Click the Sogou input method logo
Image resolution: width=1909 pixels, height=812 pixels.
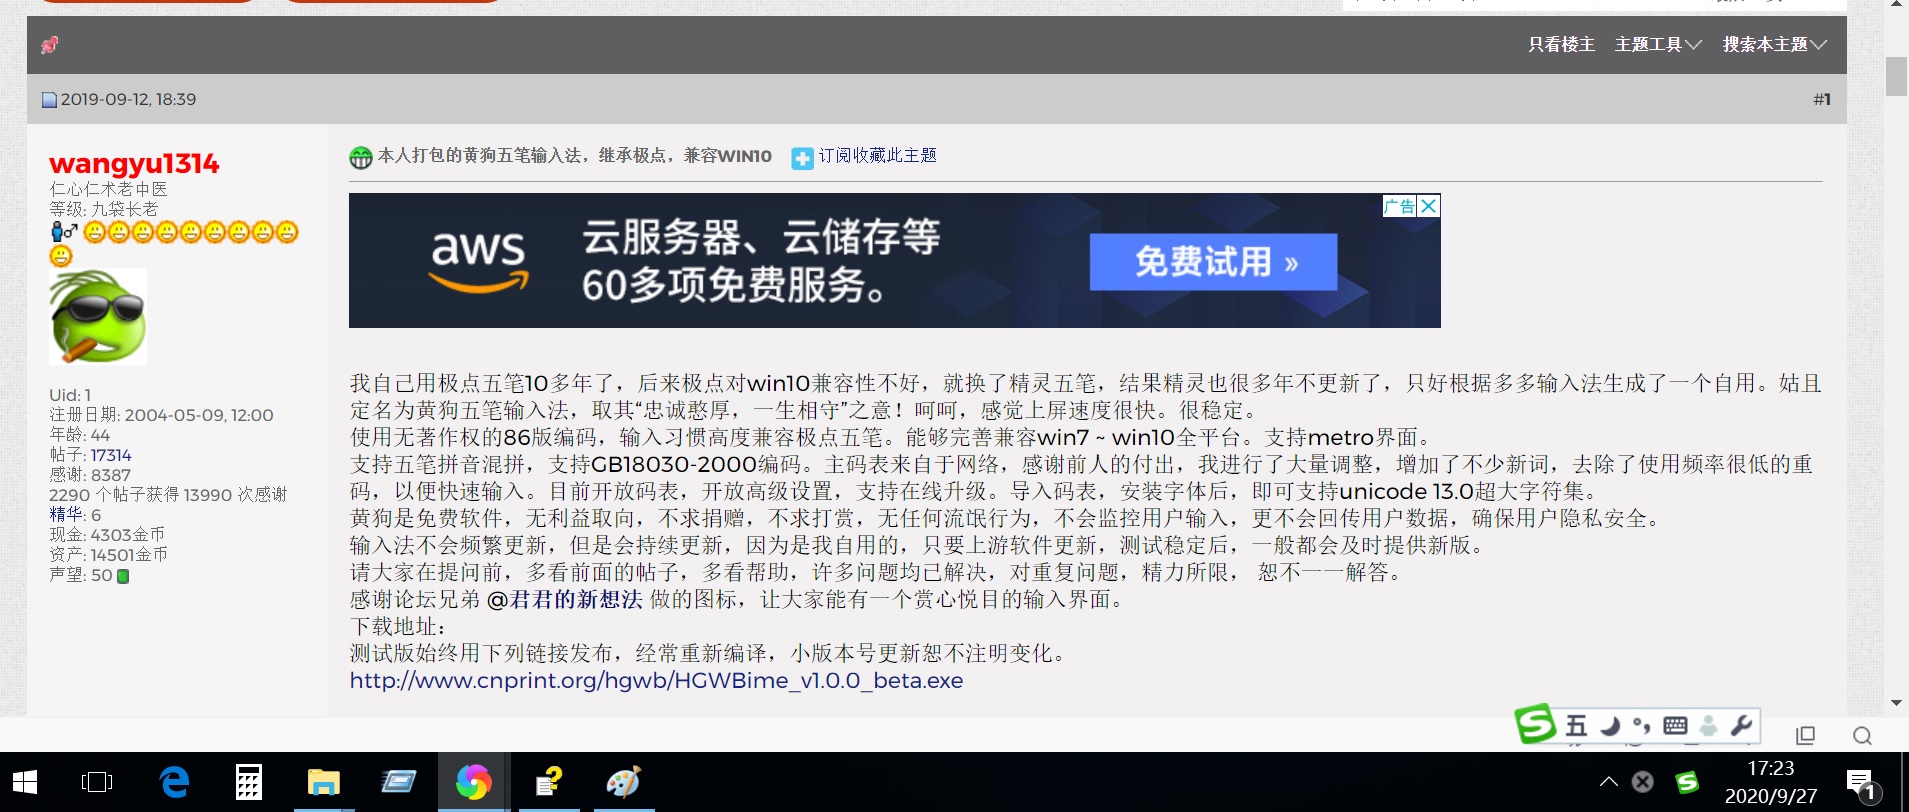[x=1535, y=724]
